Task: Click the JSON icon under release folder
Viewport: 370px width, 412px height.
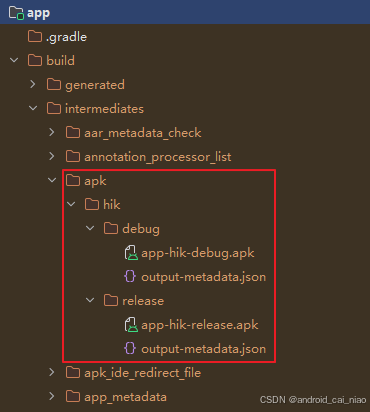Action: [130, 349]
